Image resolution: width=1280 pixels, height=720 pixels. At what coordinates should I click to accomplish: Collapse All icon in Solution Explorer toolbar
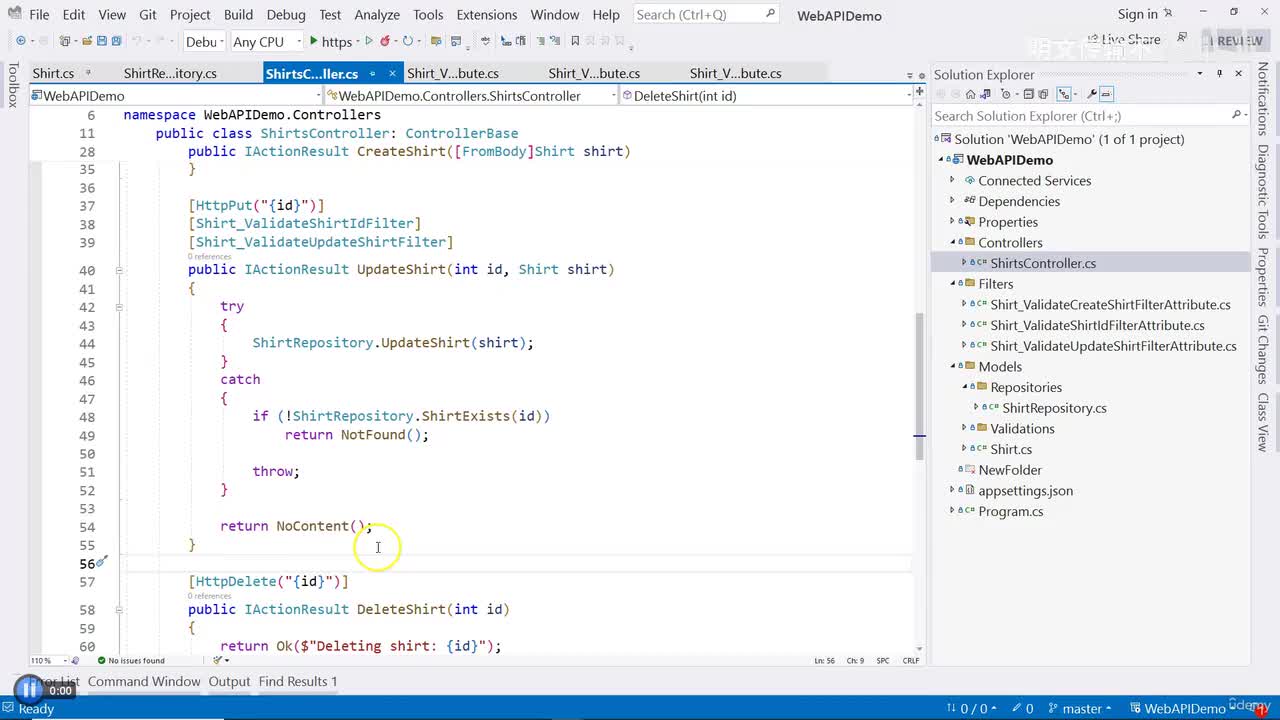(1031, 94)
